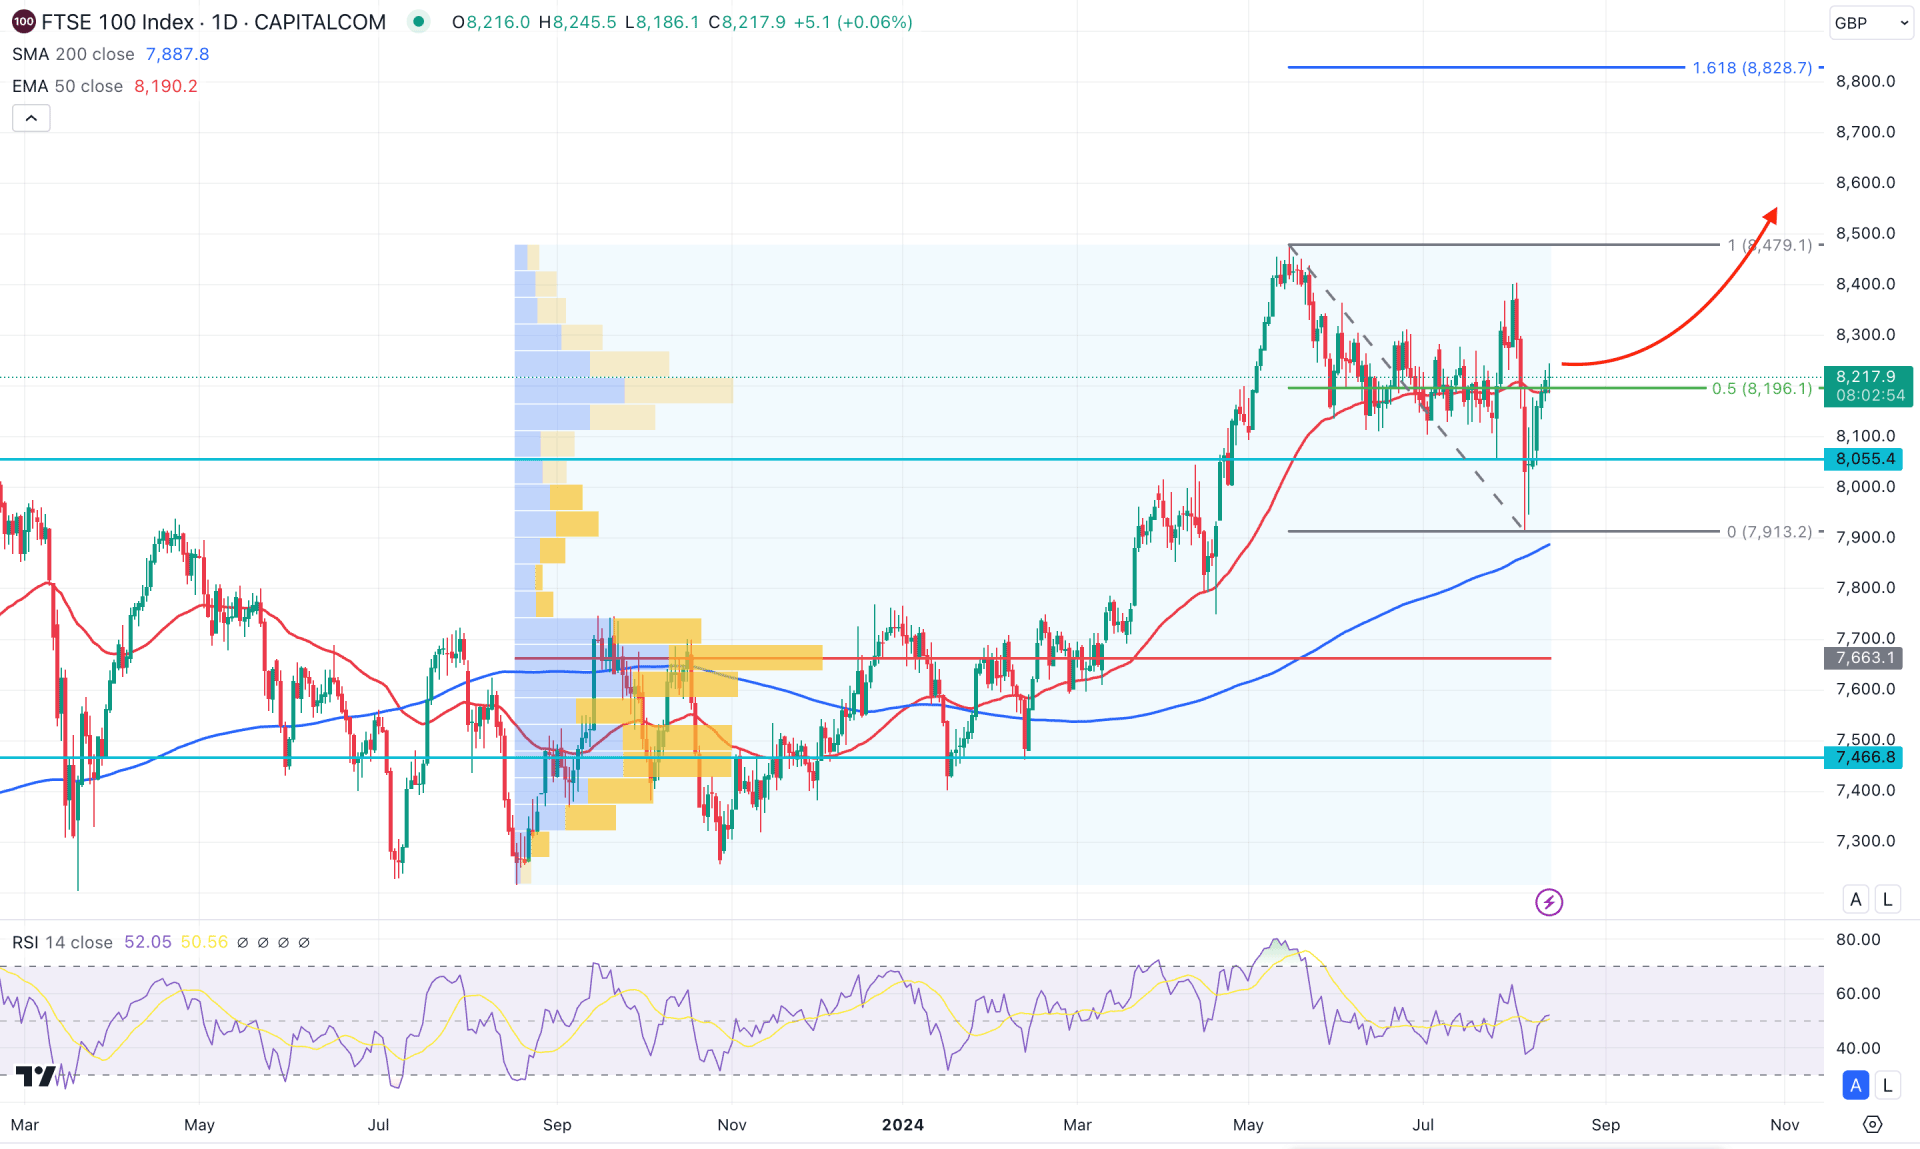Click the RSI value 52.05
The height and width of the screenshot is (1149, 1920).
[x=148, y=942]
